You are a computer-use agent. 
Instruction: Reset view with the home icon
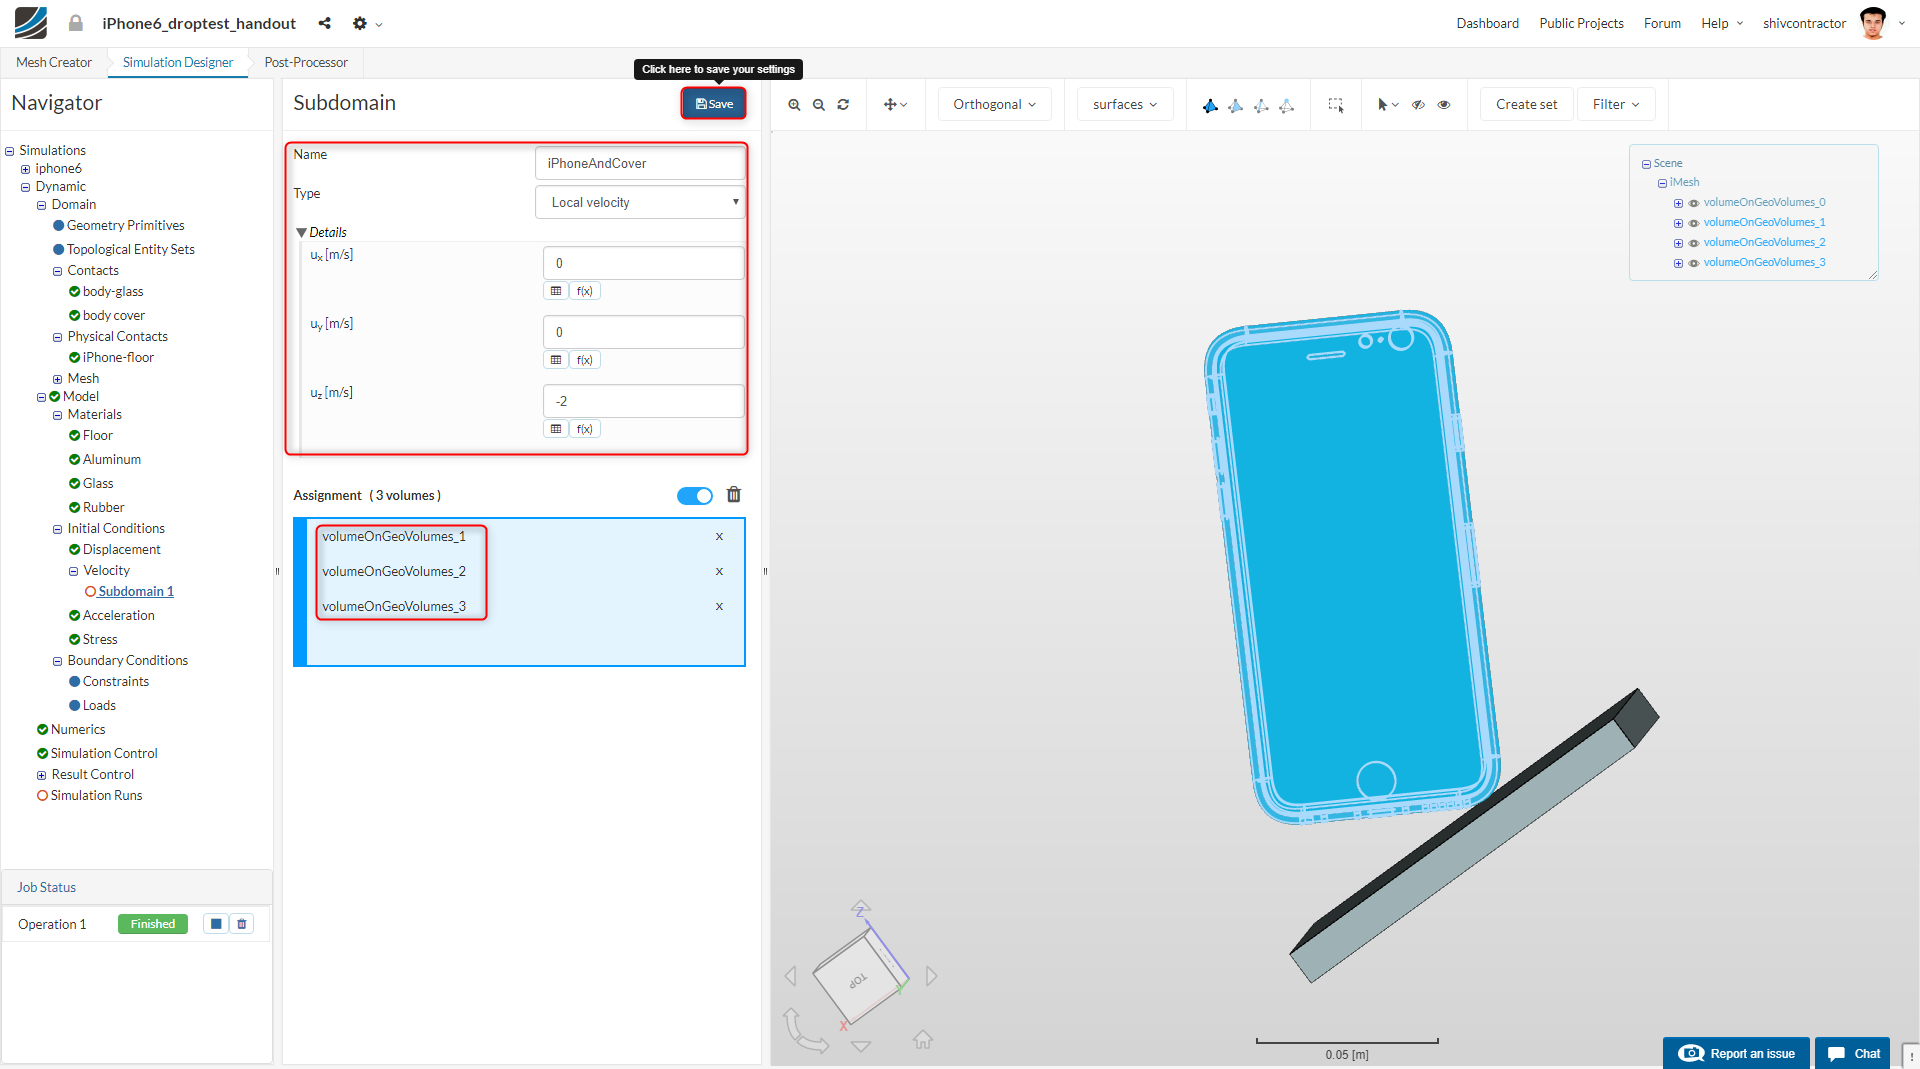(923, 1040)
